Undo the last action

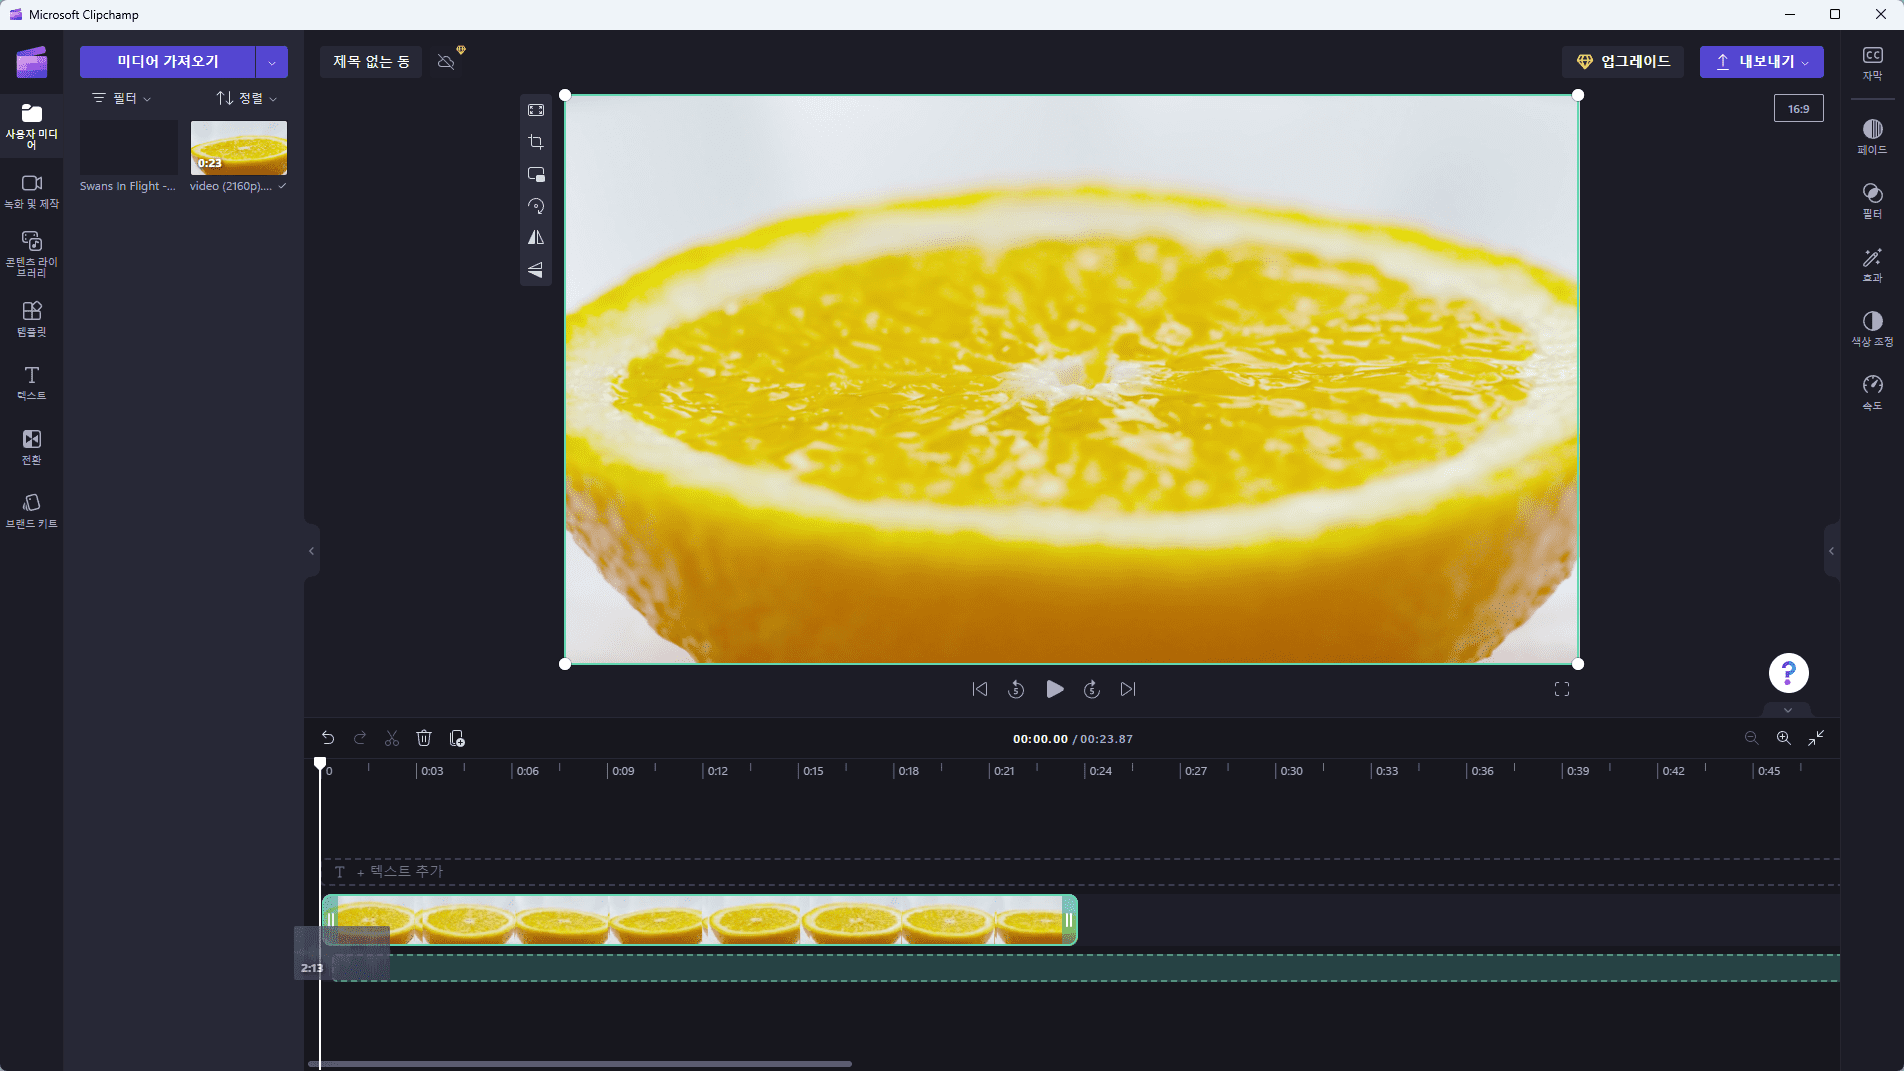point(328,738)
